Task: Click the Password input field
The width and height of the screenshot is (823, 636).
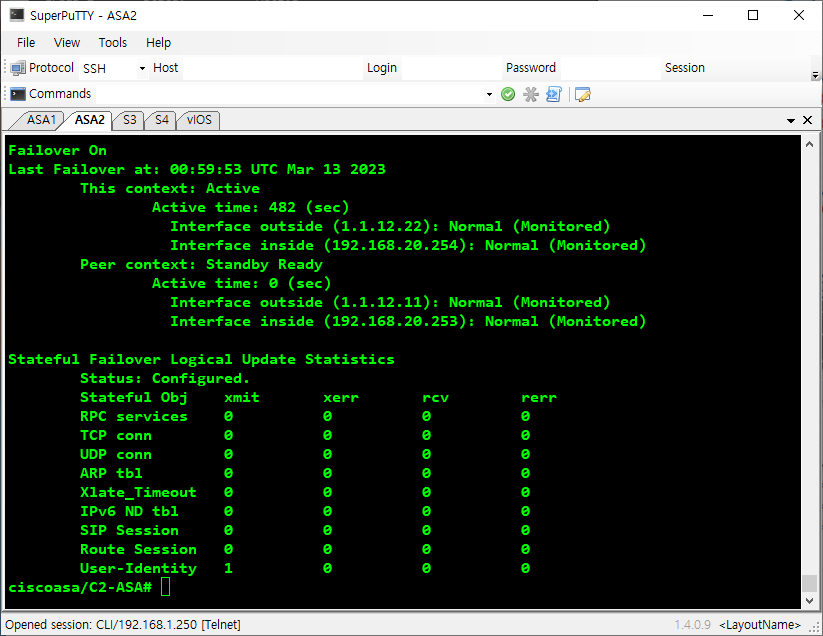Action: point(609,68)
